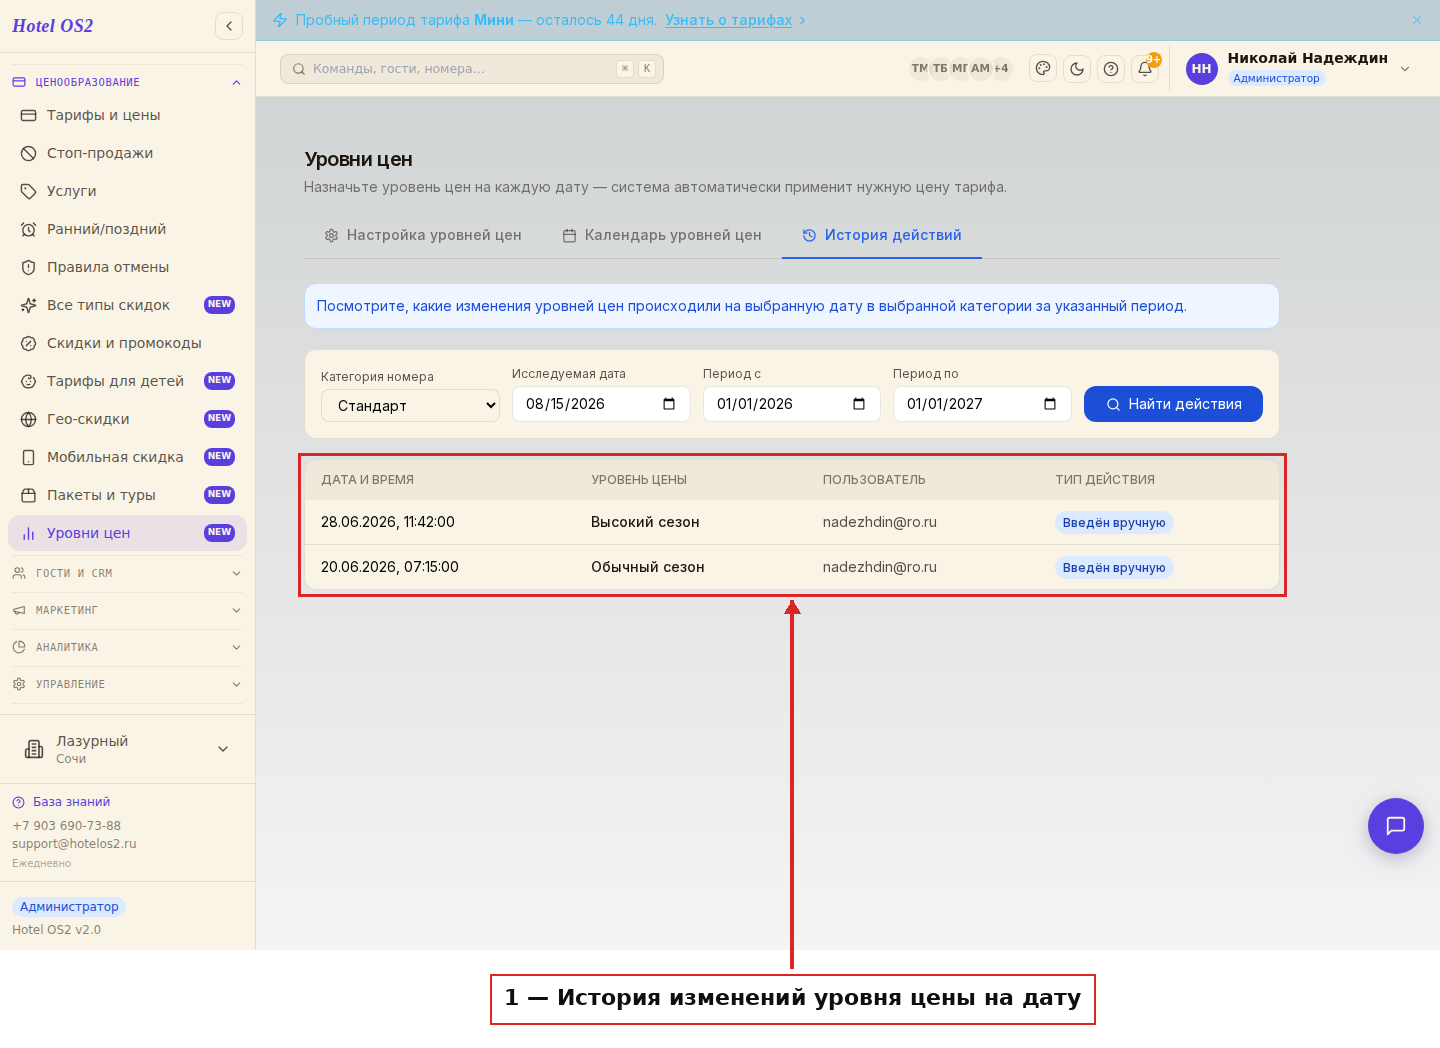Open База знаний link
Viewport: 1440px width, 1048px height.
point(61,802)
